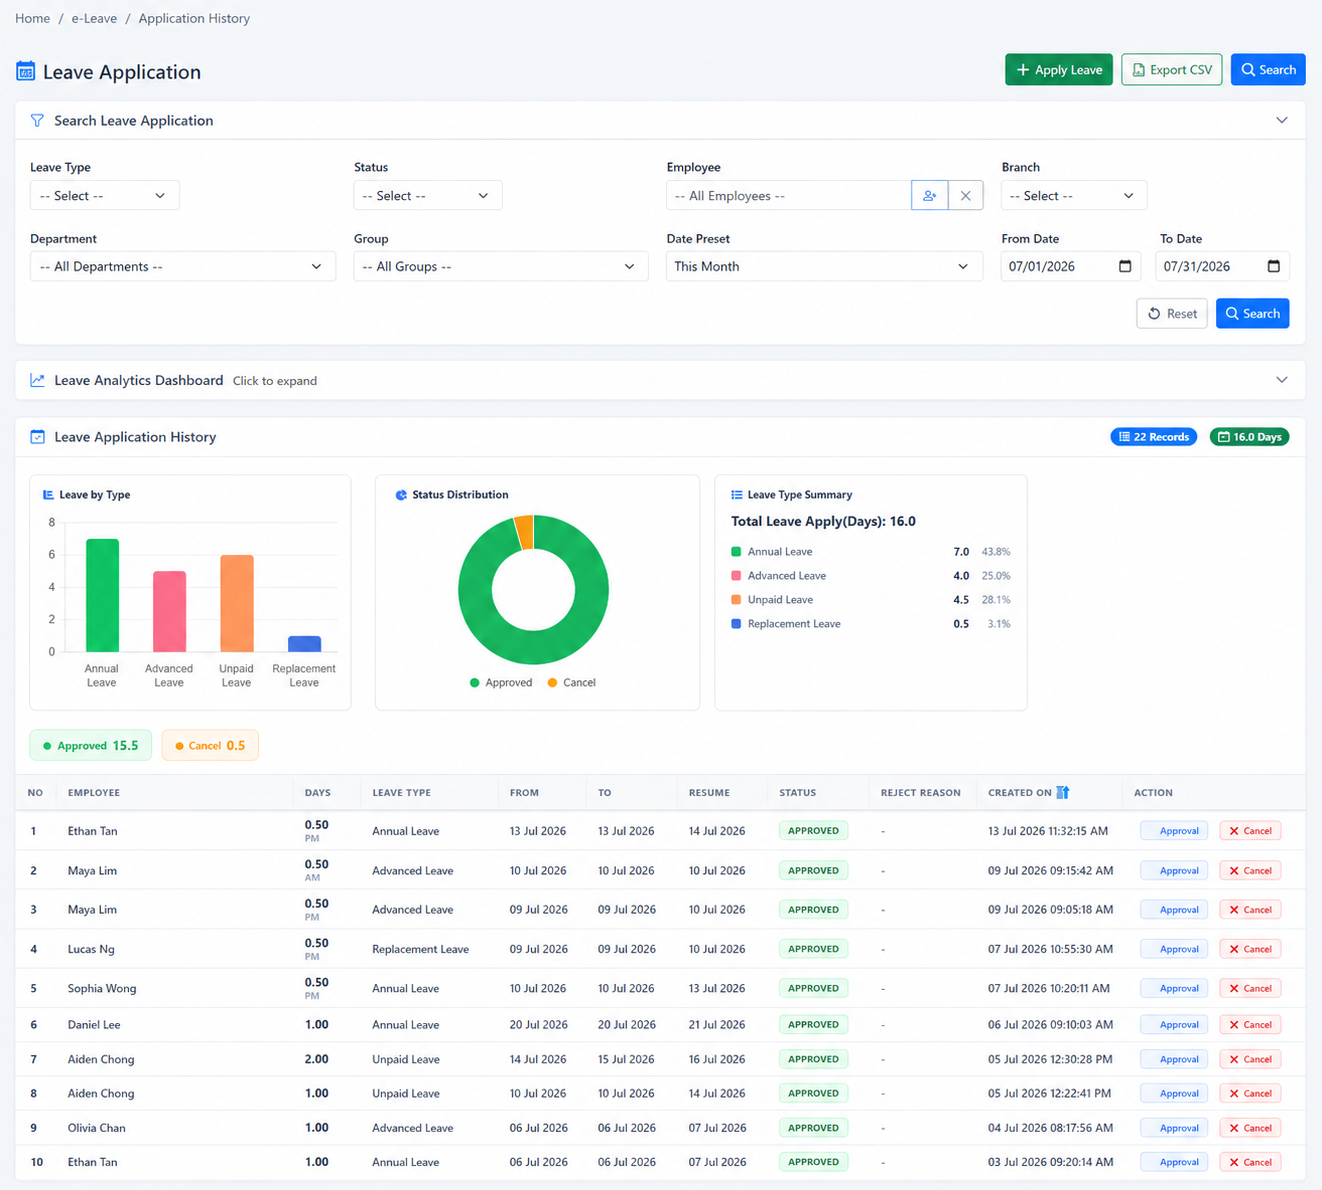Click Approval for row 4 Lucas Ng
The image size is (1322, 1190).
(1174, 949)
